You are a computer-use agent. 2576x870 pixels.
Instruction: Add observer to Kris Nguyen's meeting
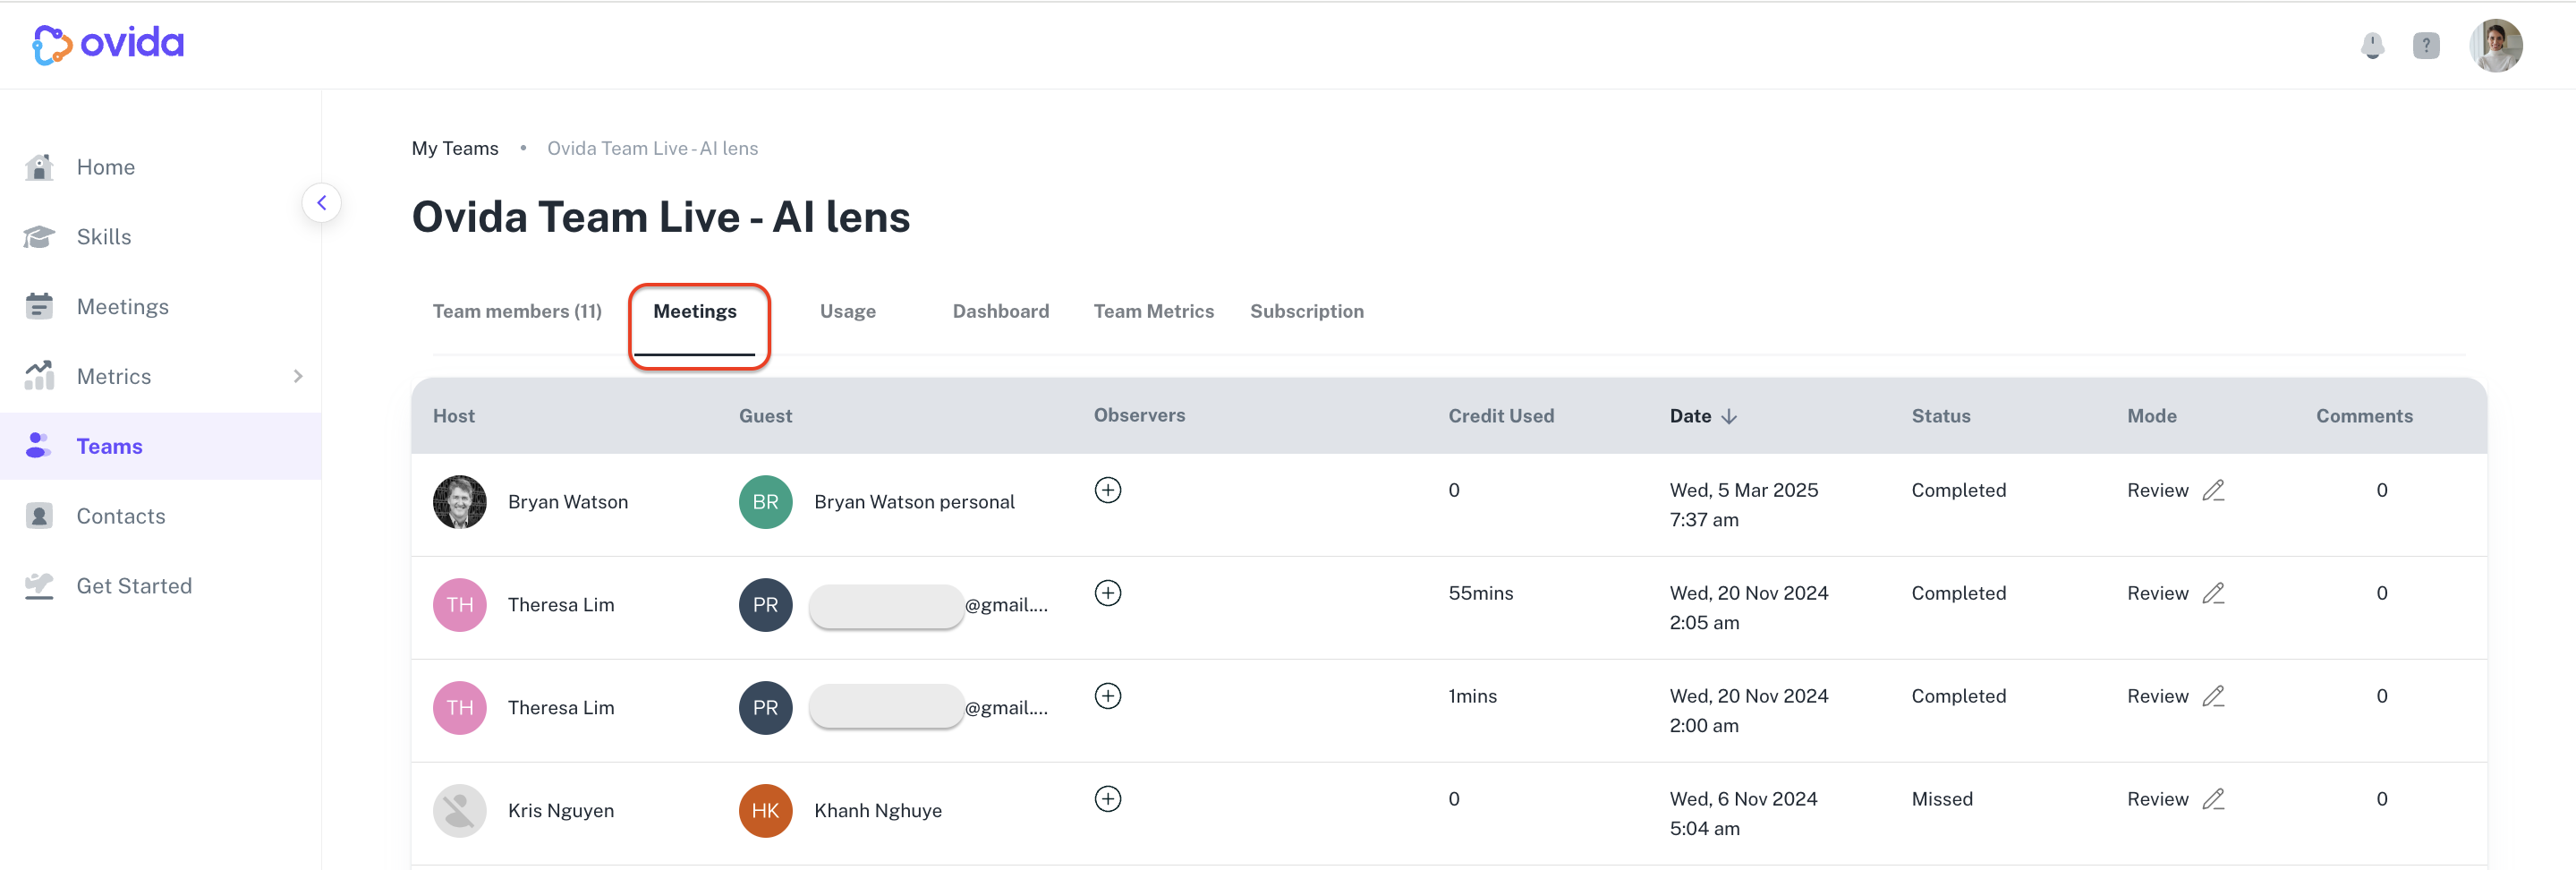(1108, 799)
